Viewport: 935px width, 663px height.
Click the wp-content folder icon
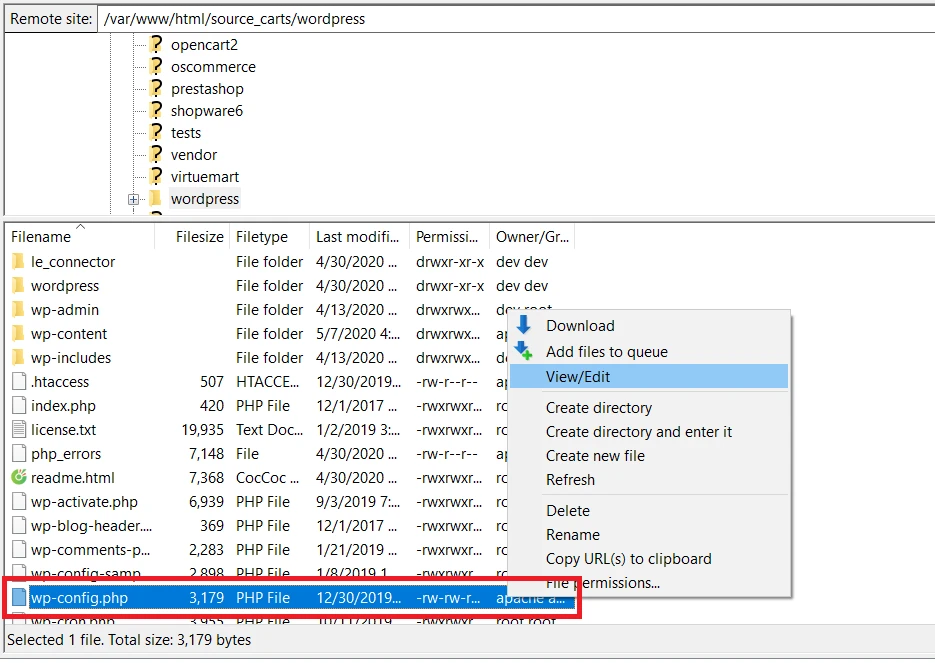(18, 333)
